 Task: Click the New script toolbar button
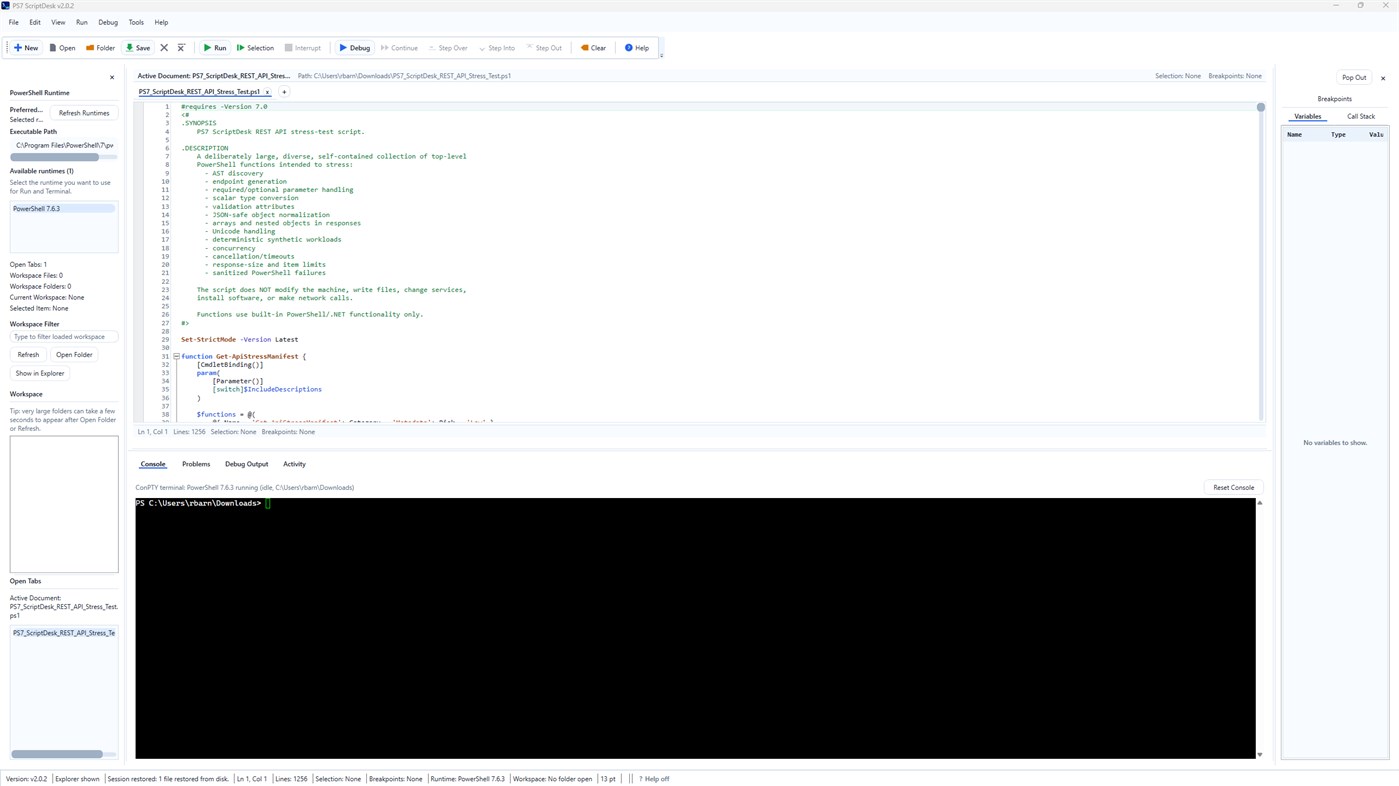coord(26,48)
